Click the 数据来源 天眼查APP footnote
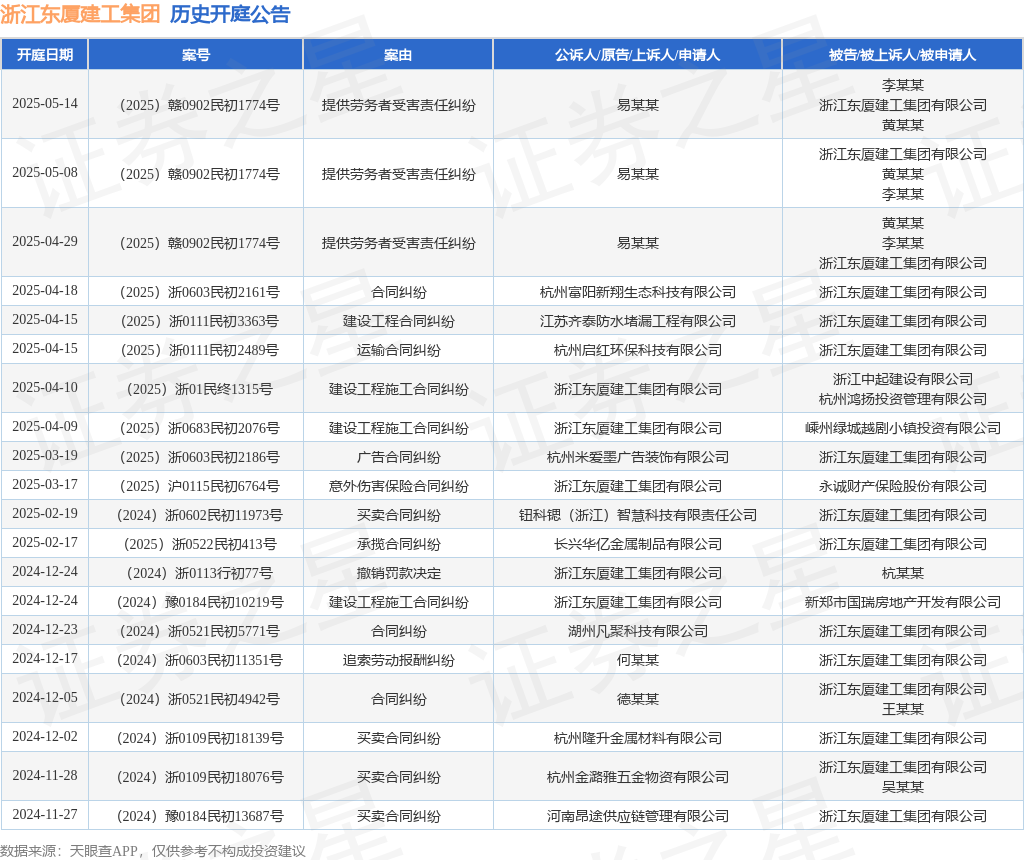The image size is (1024, 860). (x=153, y=852)
